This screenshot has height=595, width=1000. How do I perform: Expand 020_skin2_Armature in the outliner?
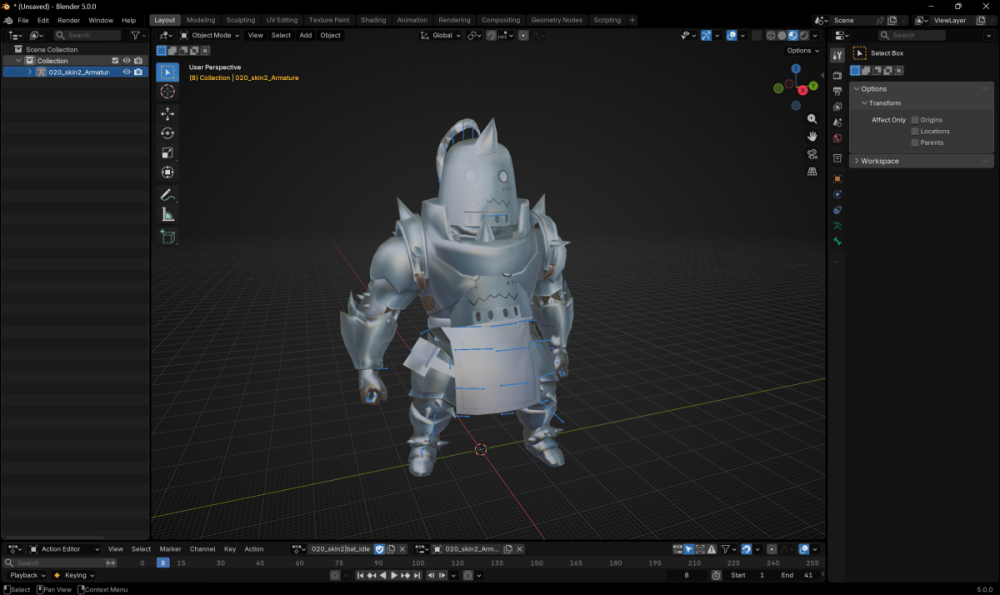(x=29, y=72)
